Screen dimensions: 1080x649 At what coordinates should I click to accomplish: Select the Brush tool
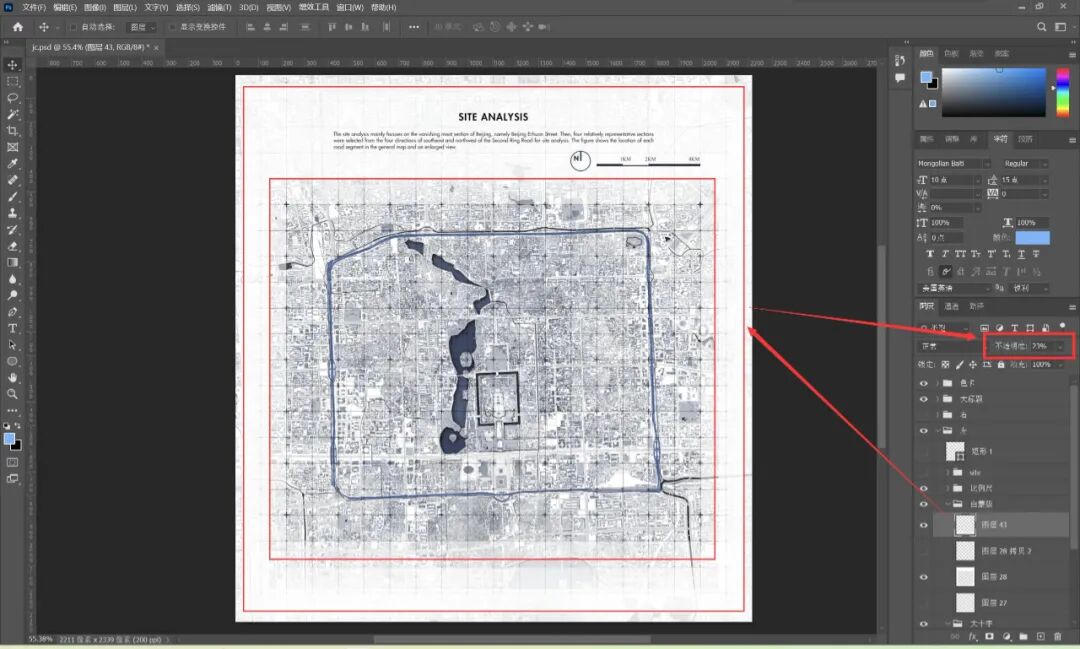click(x=12, y=197)
